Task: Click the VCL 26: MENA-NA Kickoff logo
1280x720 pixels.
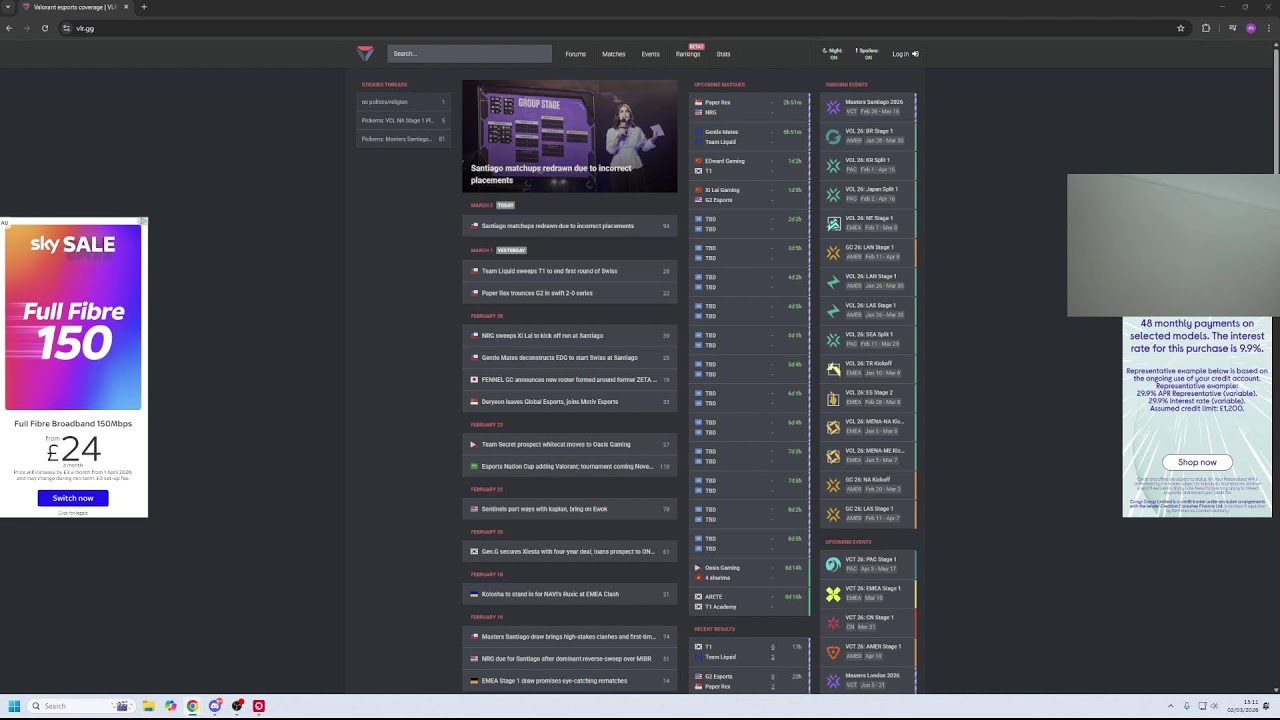Action: tap(833, 426)
